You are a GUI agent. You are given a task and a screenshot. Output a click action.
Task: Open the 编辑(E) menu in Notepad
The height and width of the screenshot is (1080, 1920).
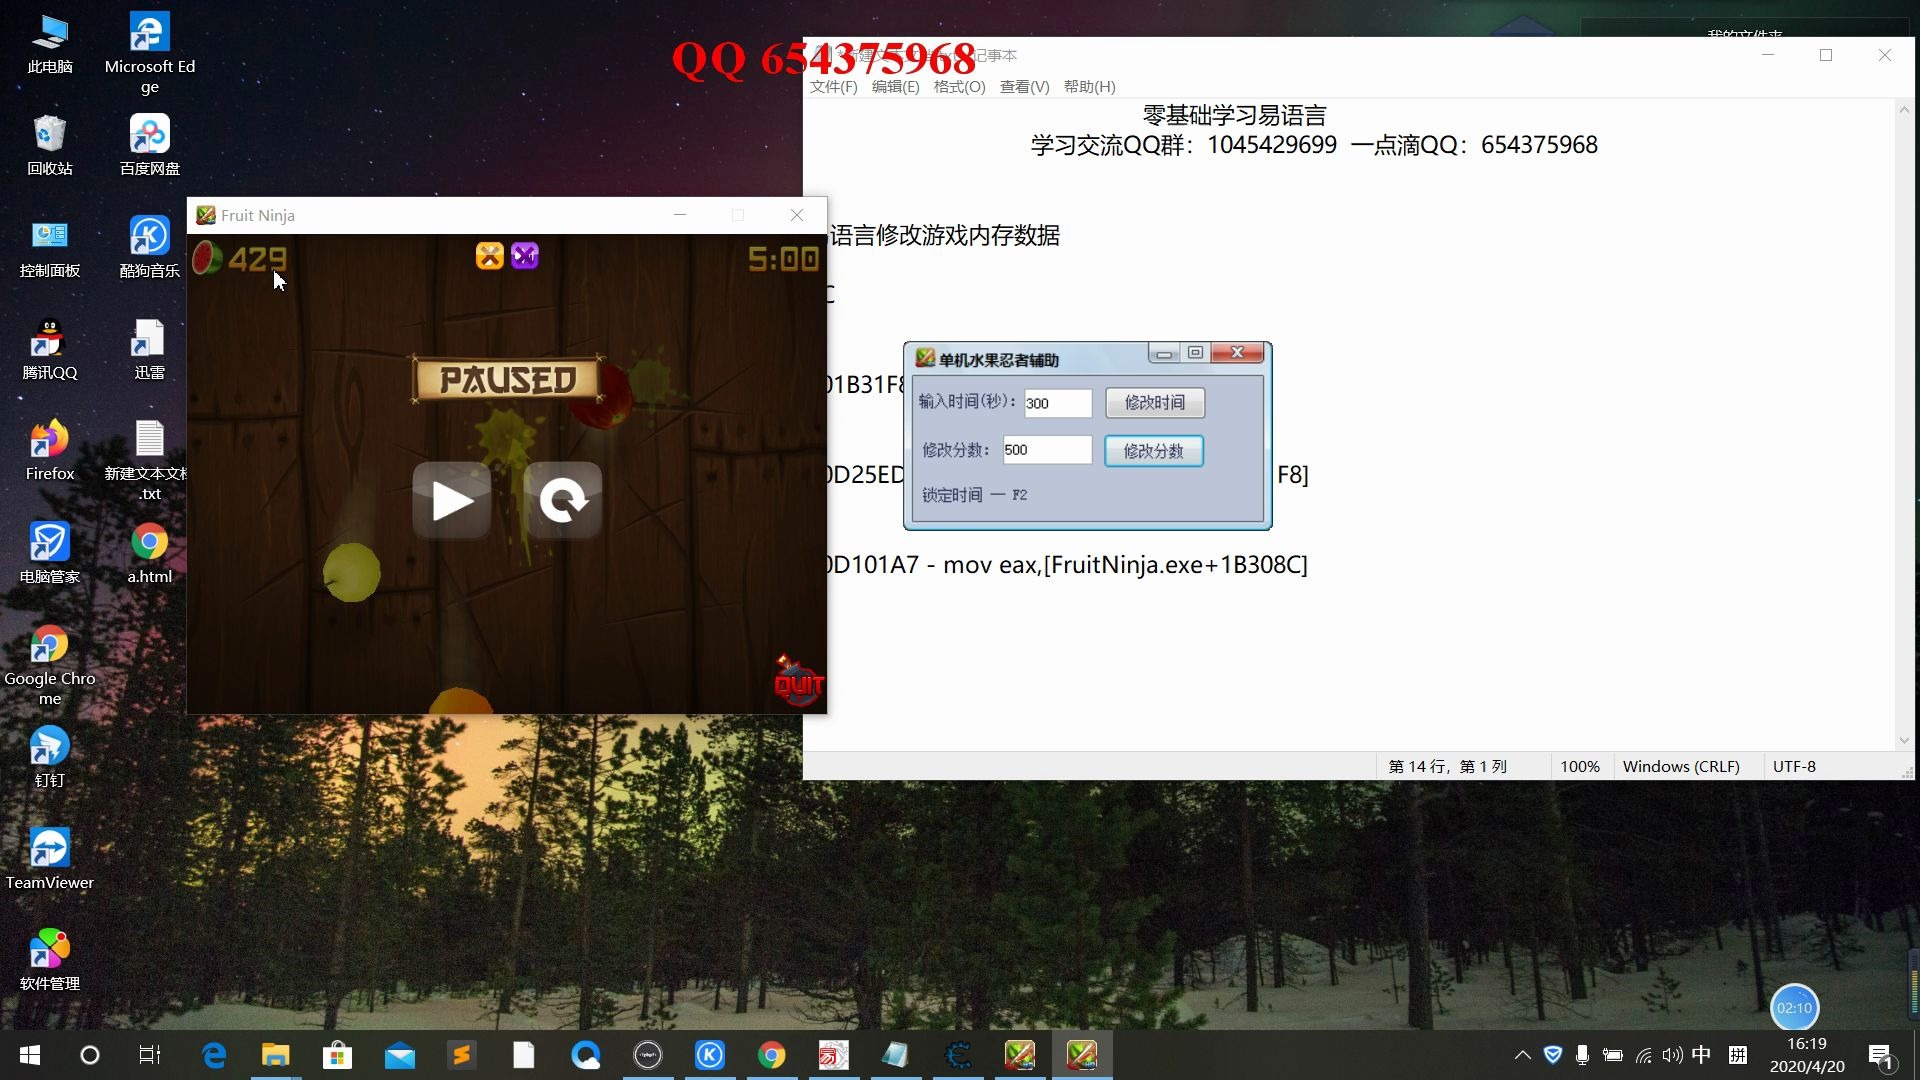point(895,87)
